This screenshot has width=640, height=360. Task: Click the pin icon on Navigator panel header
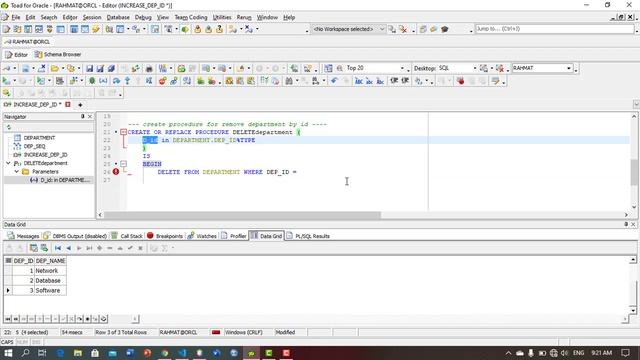[82, 116]
